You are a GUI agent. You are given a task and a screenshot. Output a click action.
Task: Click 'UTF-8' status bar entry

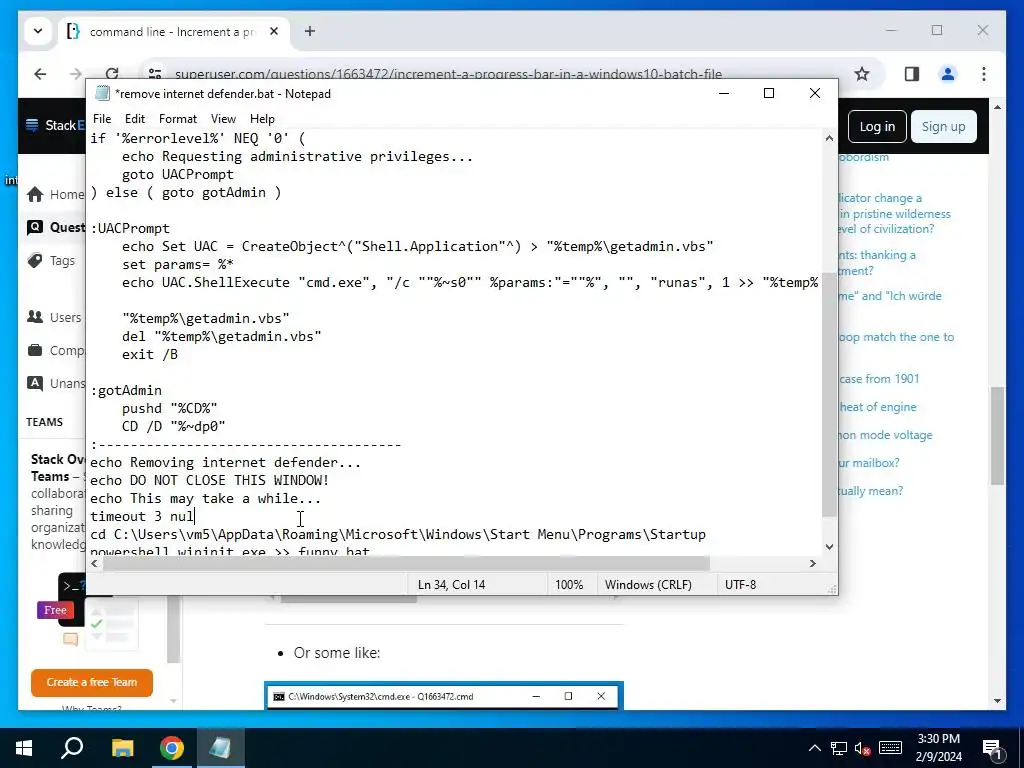pos(741,584)
